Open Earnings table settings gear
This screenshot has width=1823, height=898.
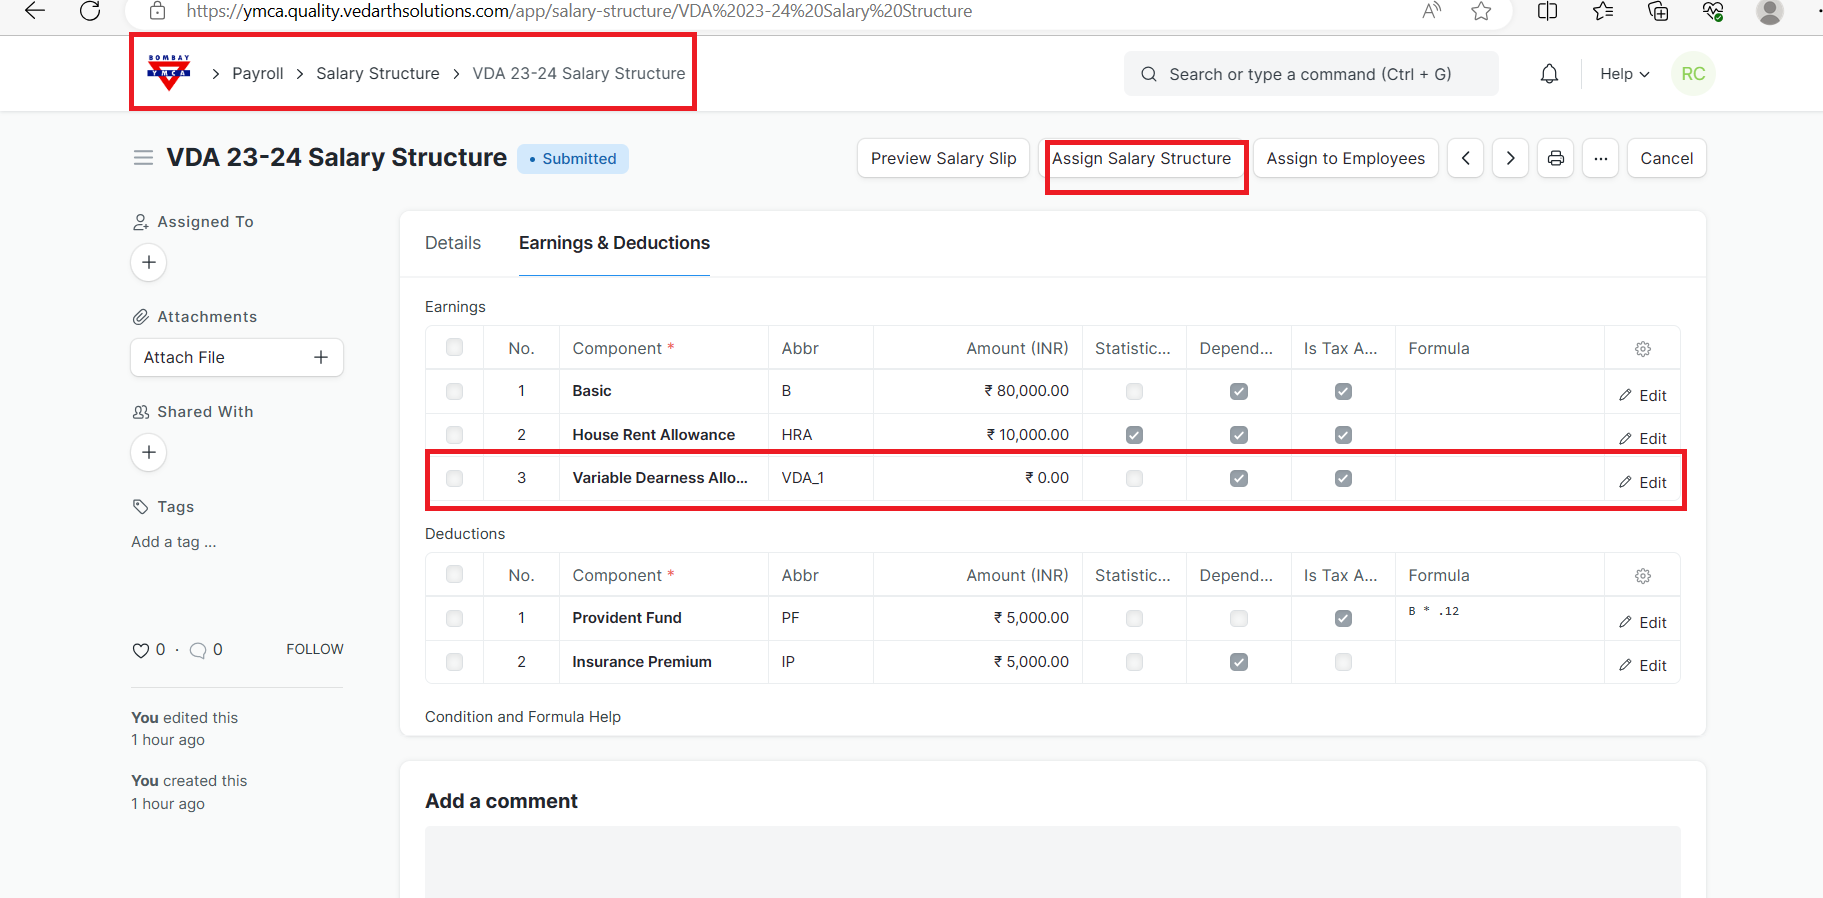click(1642, 349)
